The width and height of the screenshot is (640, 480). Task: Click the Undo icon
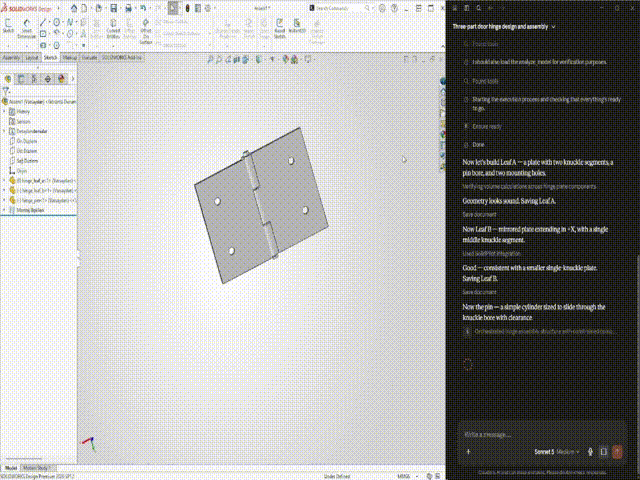[x=143, y=8]
